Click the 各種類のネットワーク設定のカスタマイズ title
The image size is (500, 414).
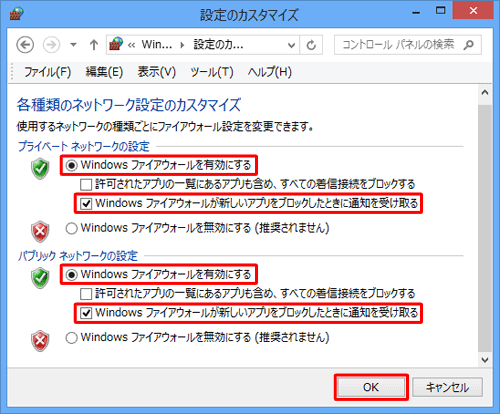[x=128, y=105]
